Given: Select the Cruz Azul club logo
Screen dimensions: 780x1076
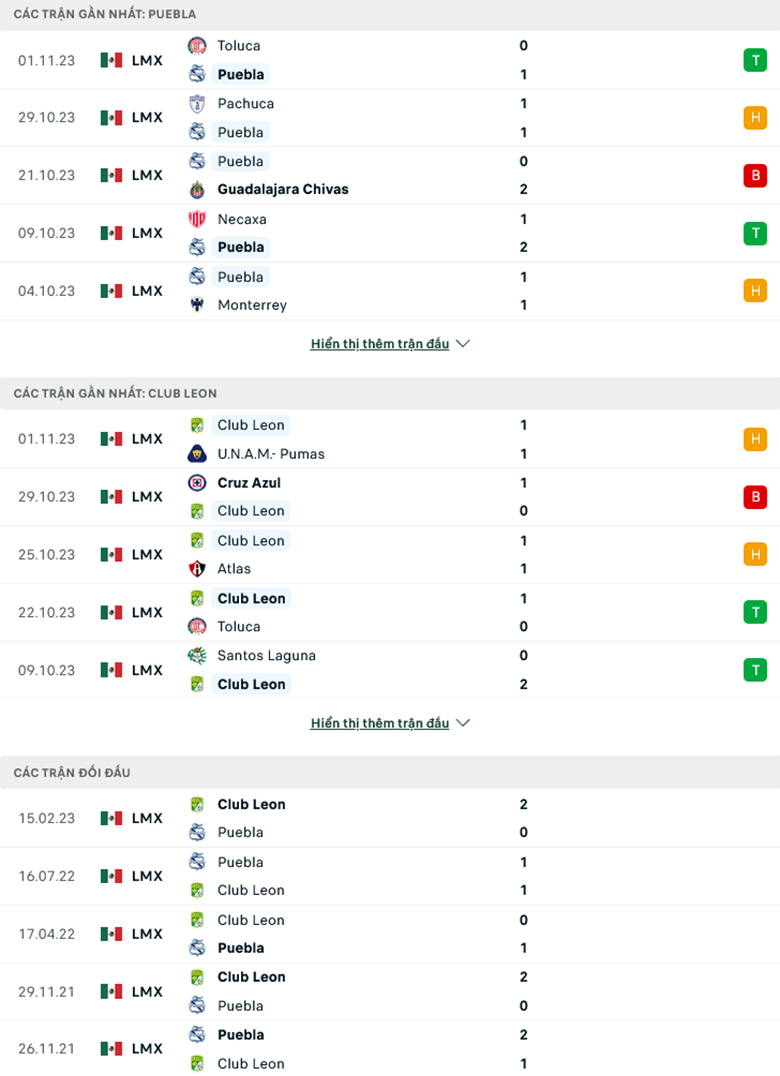Looking at the screenshot, I should (198, 482).
